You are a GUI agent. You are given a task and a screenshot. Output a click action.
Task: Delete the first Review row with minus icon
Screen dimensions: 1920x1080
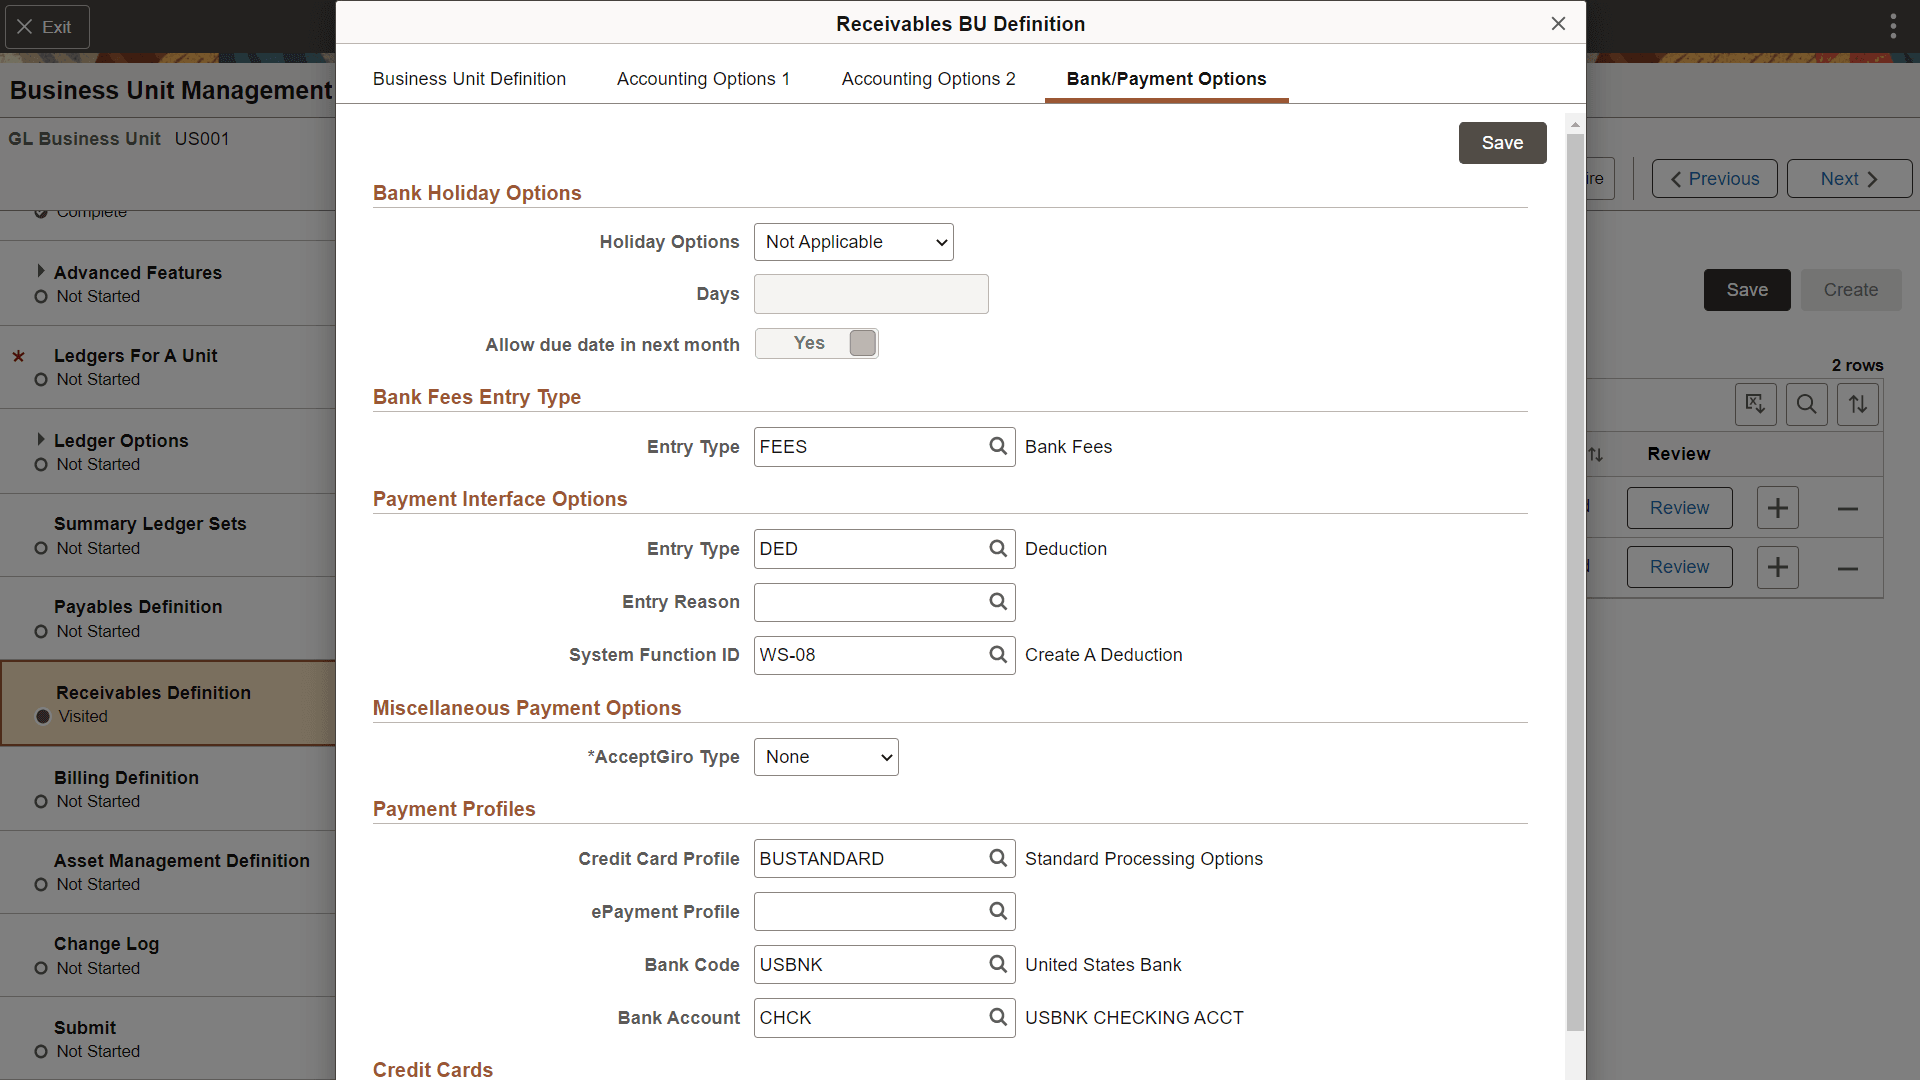pos(1847,507)
